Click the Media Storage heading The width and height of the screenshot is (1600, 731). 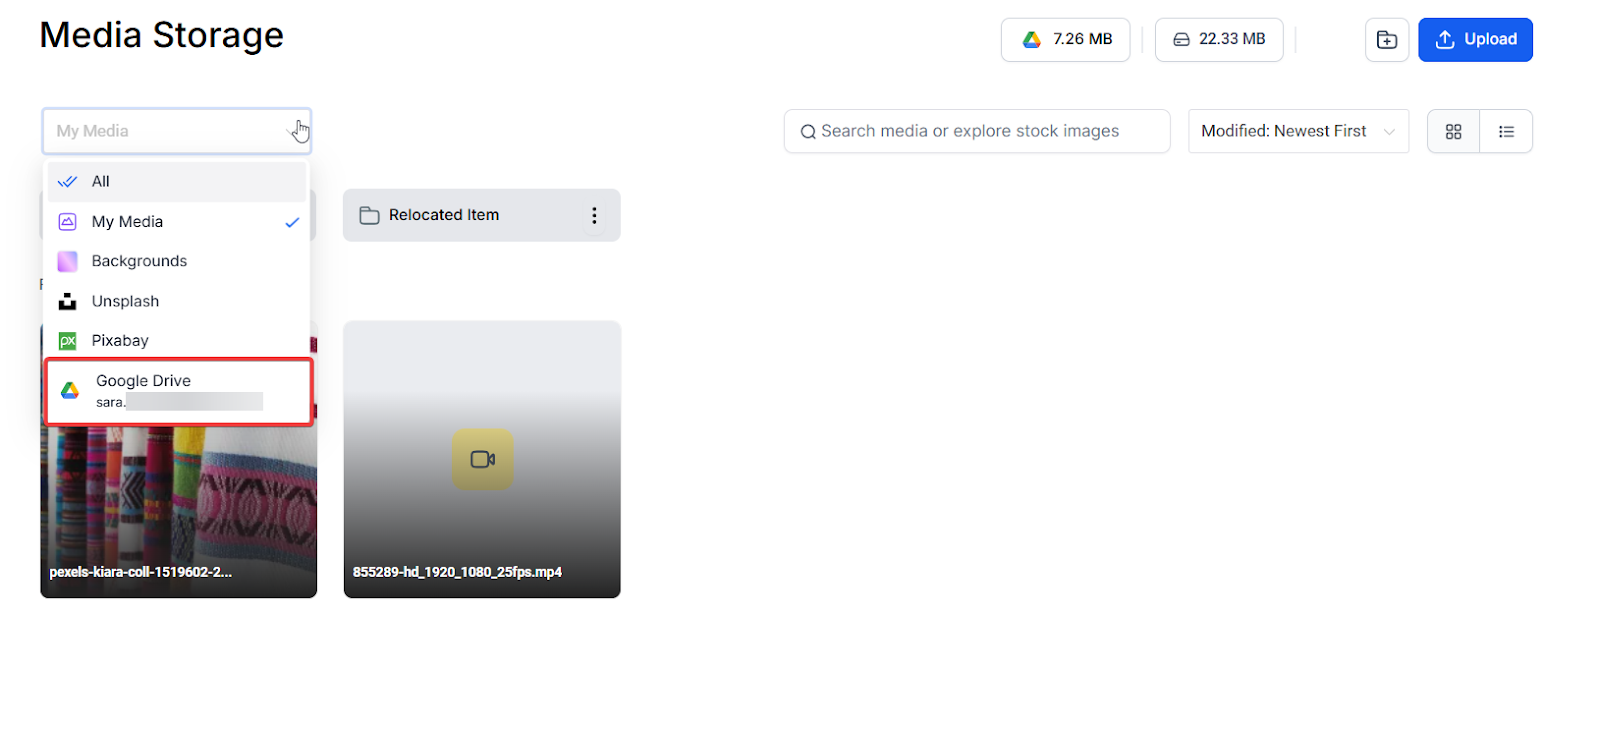tap(162, 35)
